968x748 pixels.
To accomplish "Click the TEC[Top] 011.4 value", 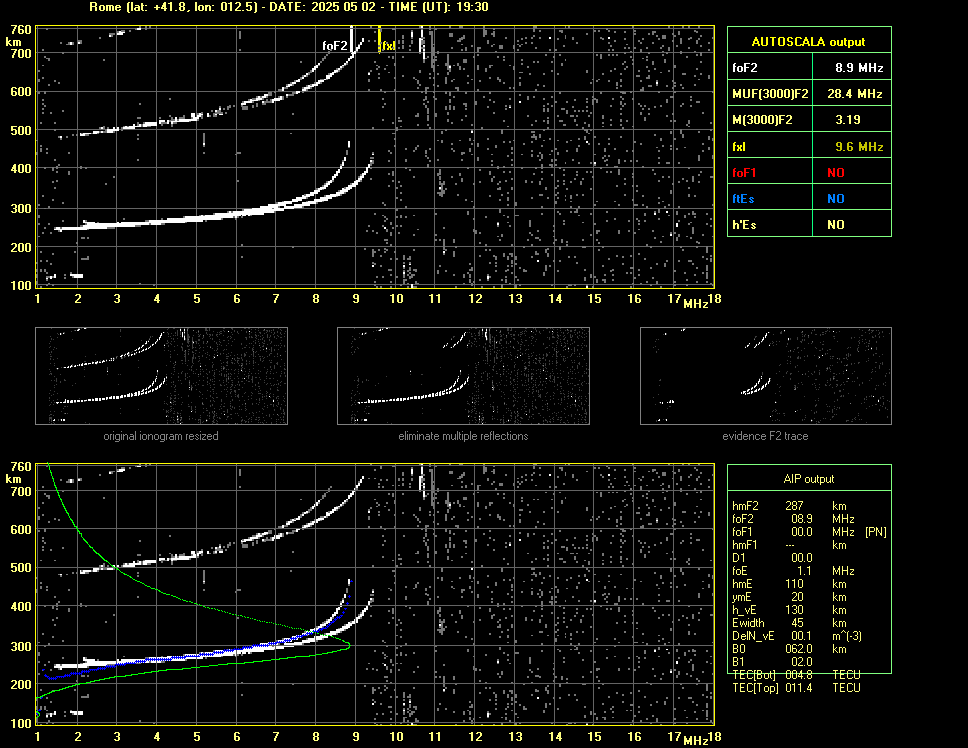I will (x=798, y=688).
